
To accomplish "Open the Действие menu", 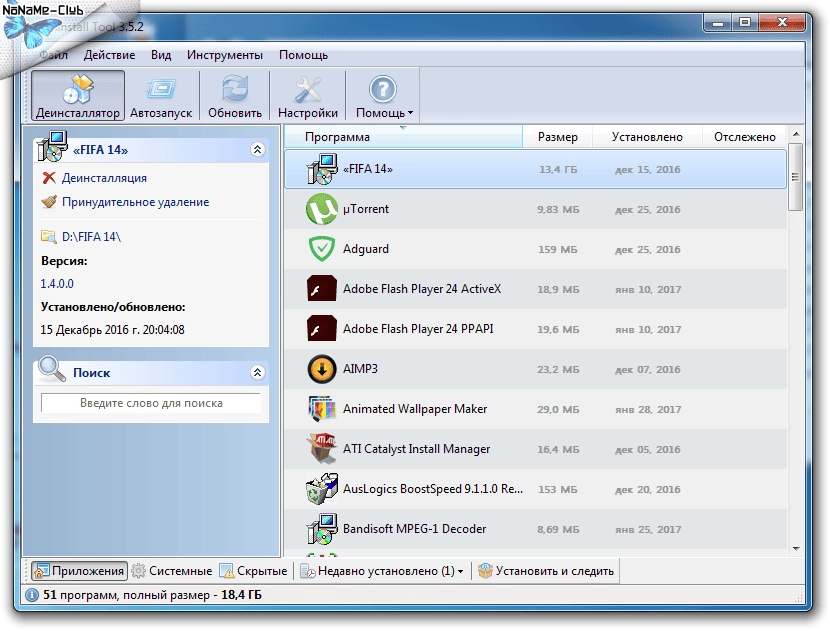I will (110, 55).
